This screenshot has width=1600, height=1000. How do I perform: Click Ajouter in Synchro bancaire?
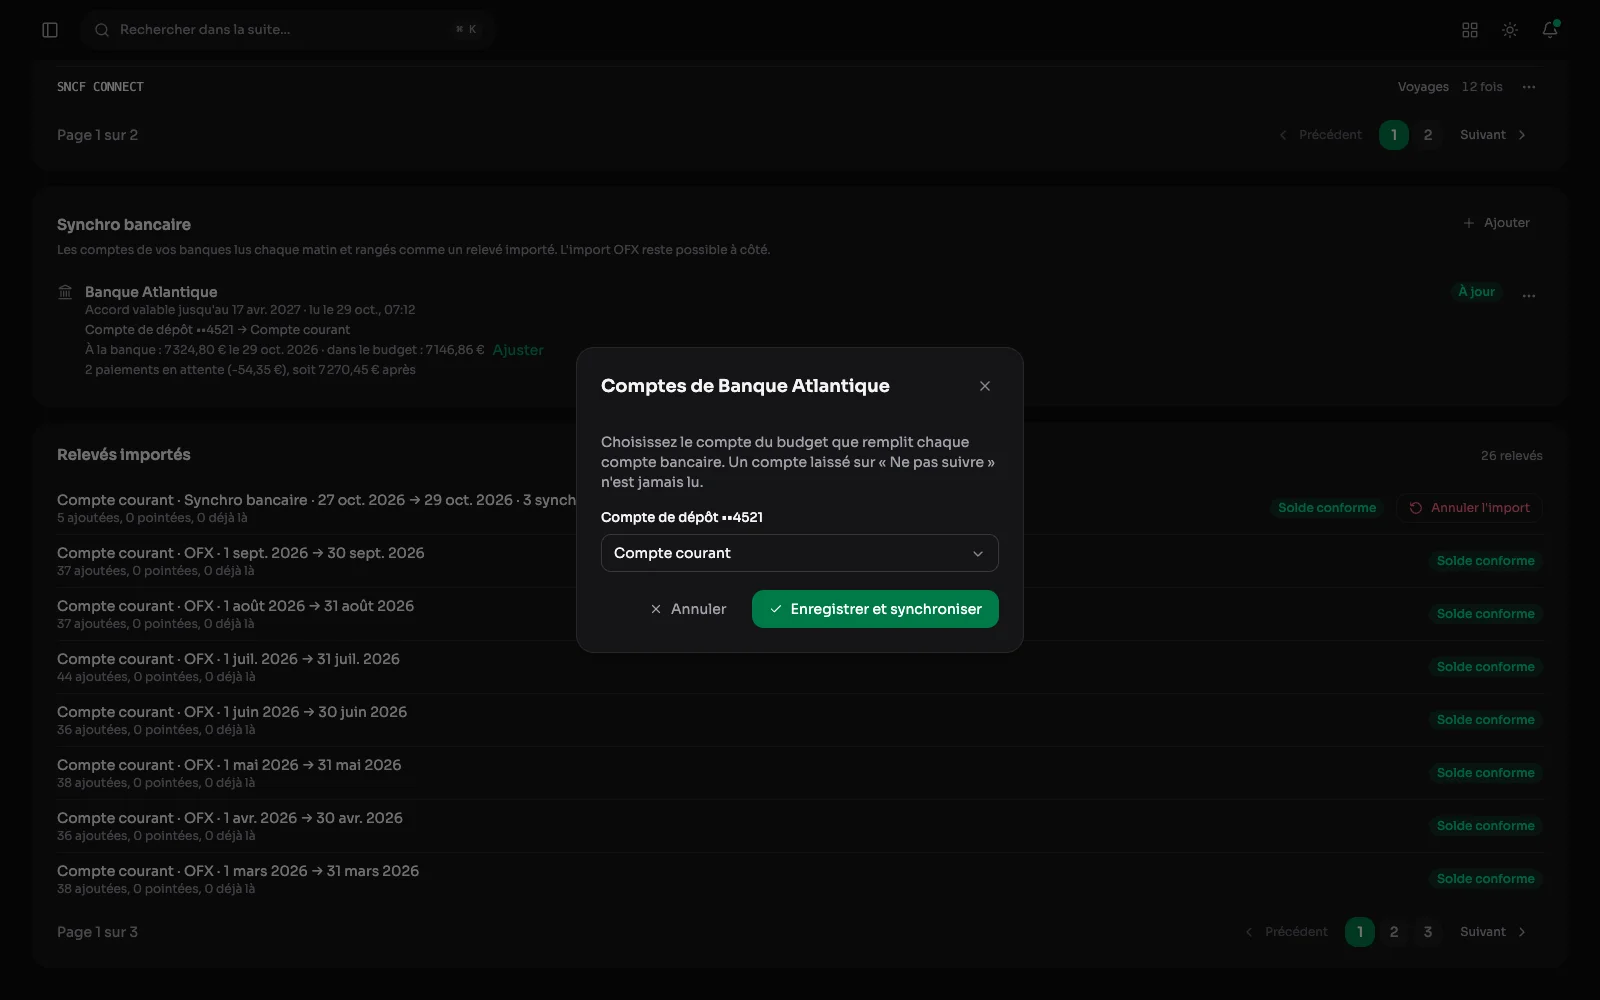click(1496, 223)
